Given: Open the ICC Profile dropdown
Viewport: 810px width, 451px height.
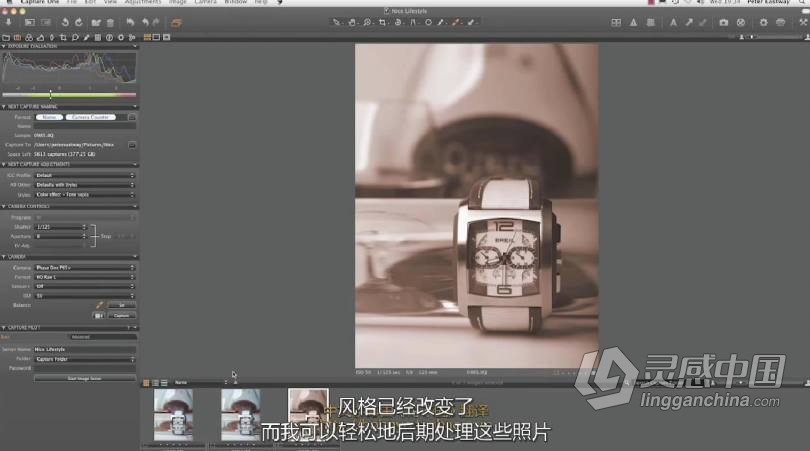Looking at the screenshot, I should 85,175.
